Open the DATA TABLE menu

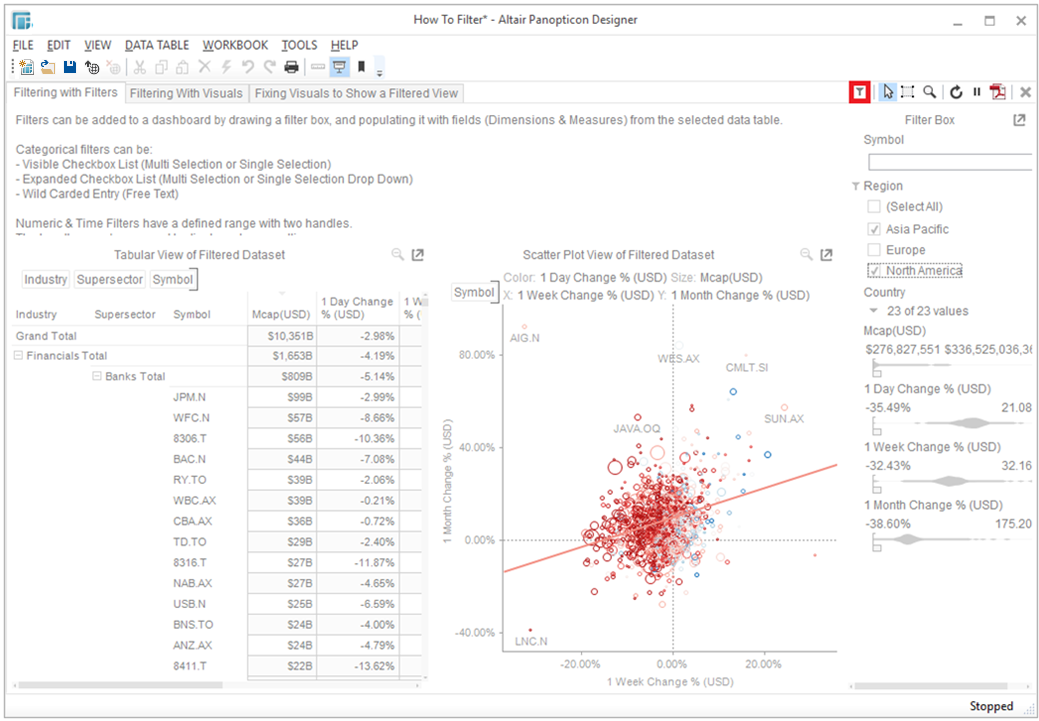[x=157, y=45]
